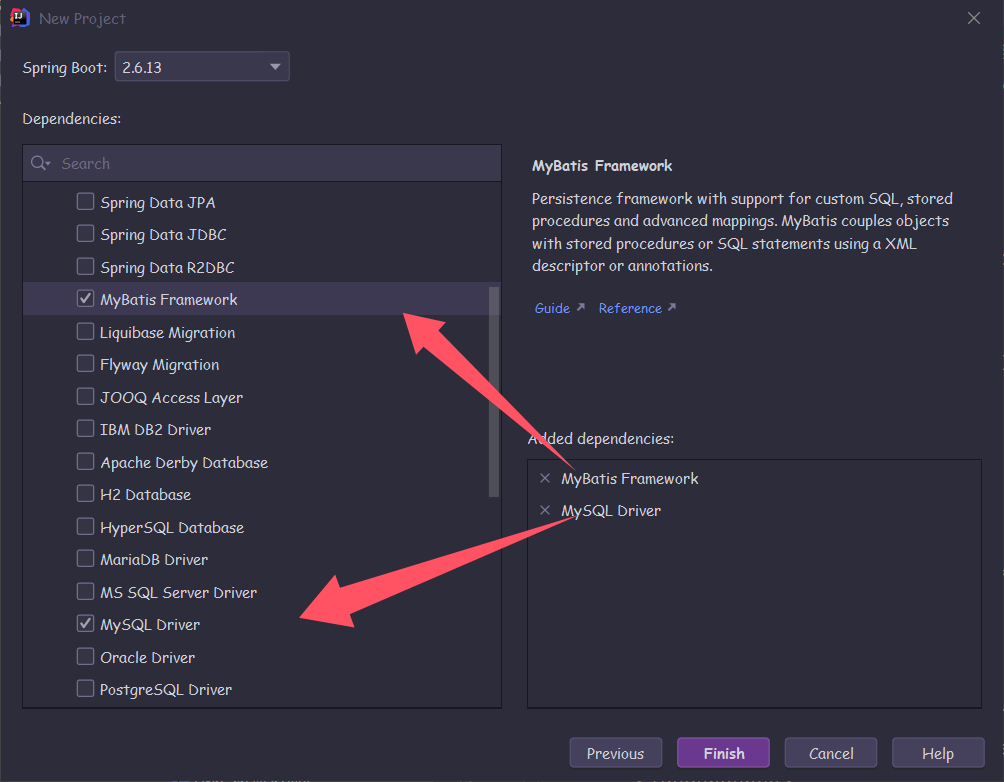1004x782 pixels.
Task: Click the Cancel button
Action: click(x=830, y=753)
